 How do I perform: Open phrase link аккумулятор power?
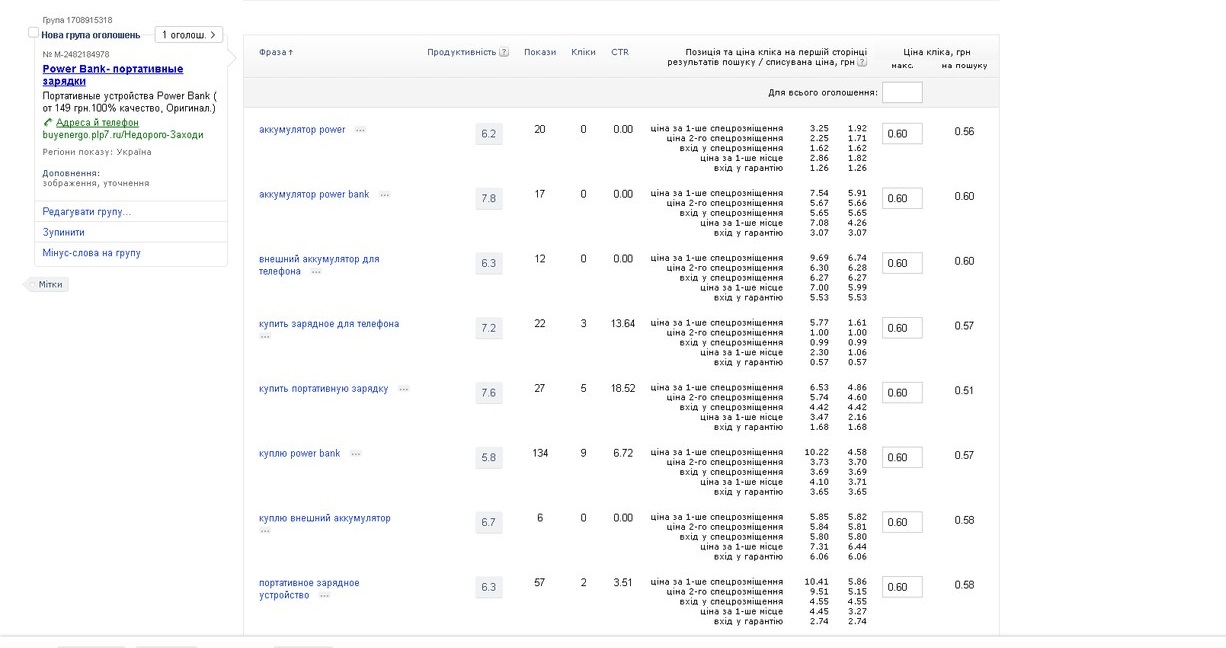pyautogui.click(x=302, y=130)
